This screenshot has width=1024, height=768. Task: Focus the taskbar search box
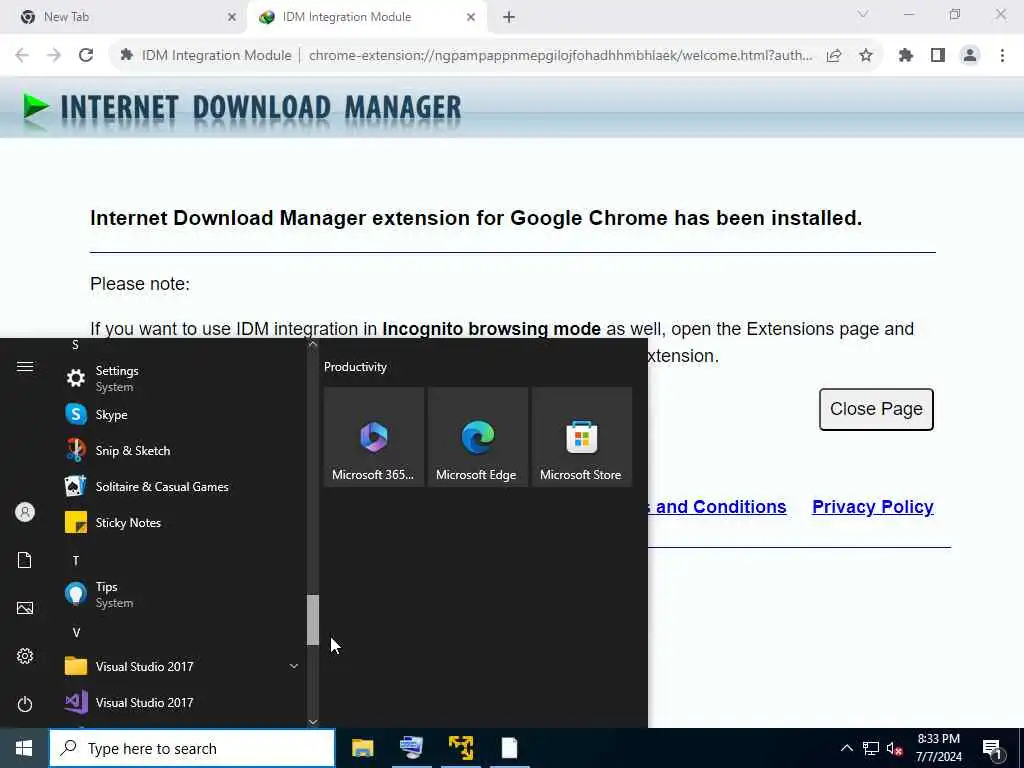point(192,748)
